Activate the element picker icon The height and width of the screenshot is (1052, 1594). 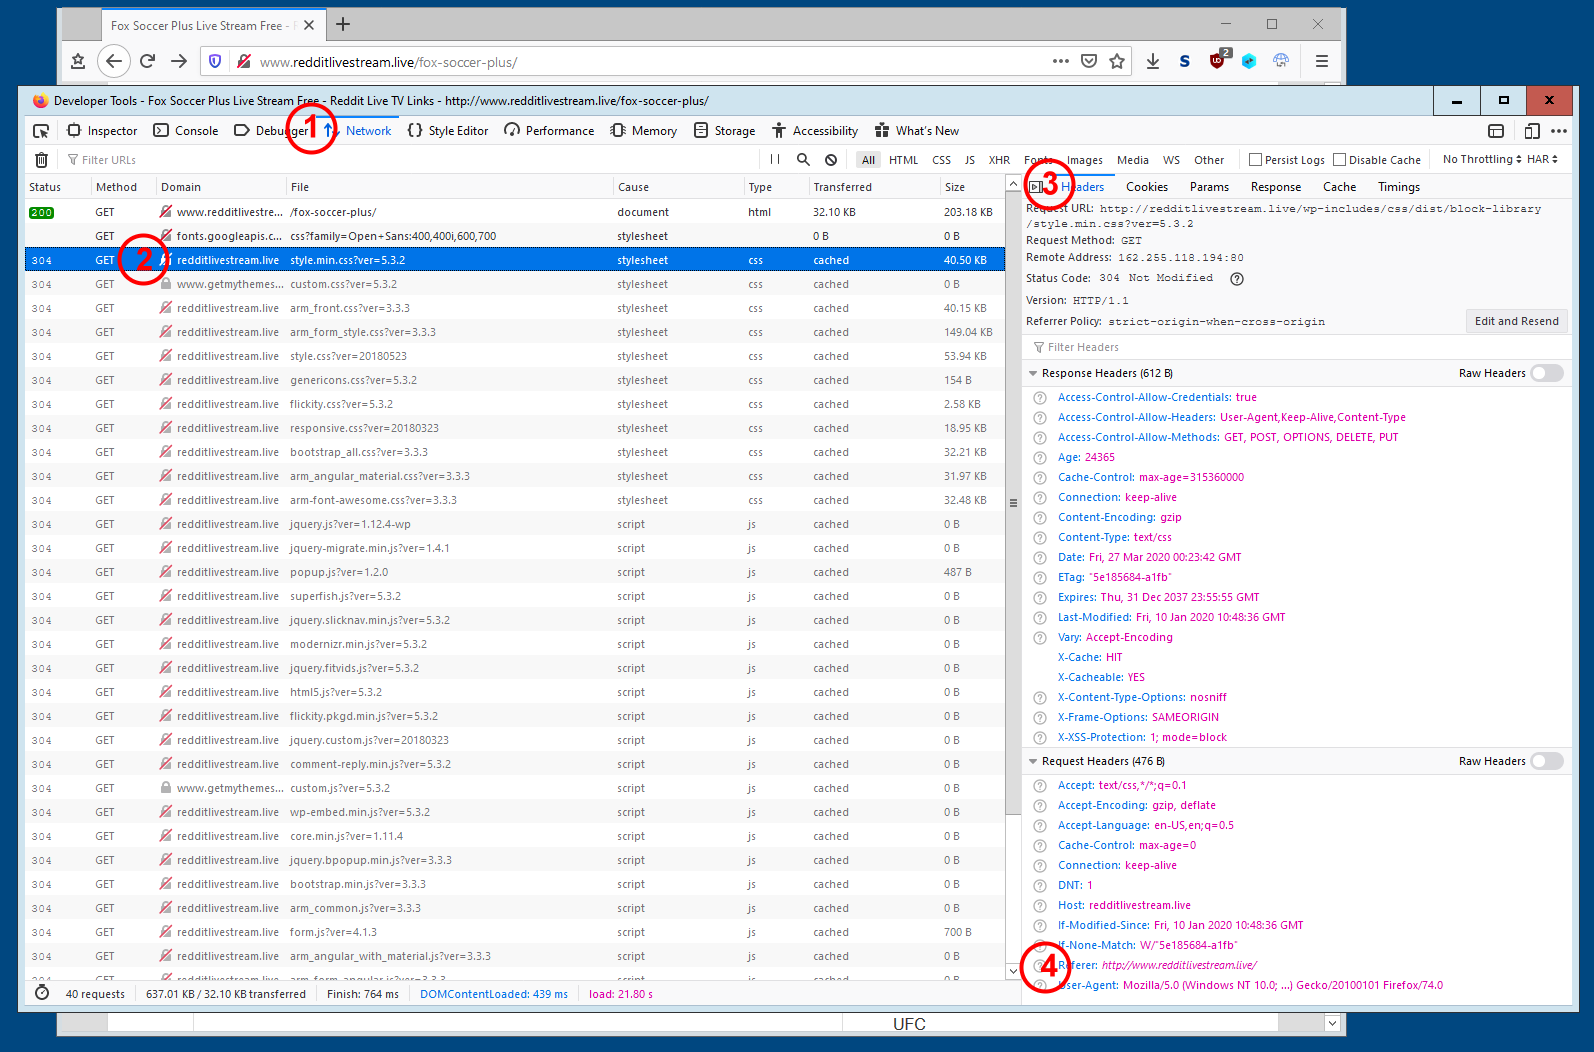pyautogui.click(x=41, y=131)
